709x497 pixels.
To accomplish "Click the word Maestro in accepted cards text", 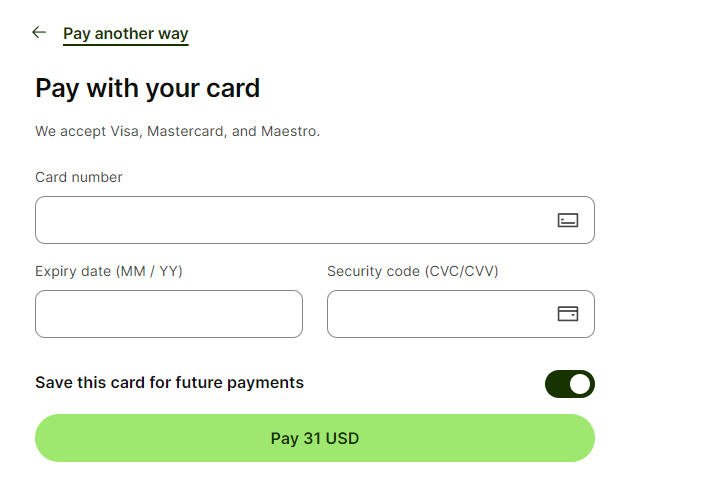I will pos(288,131).
